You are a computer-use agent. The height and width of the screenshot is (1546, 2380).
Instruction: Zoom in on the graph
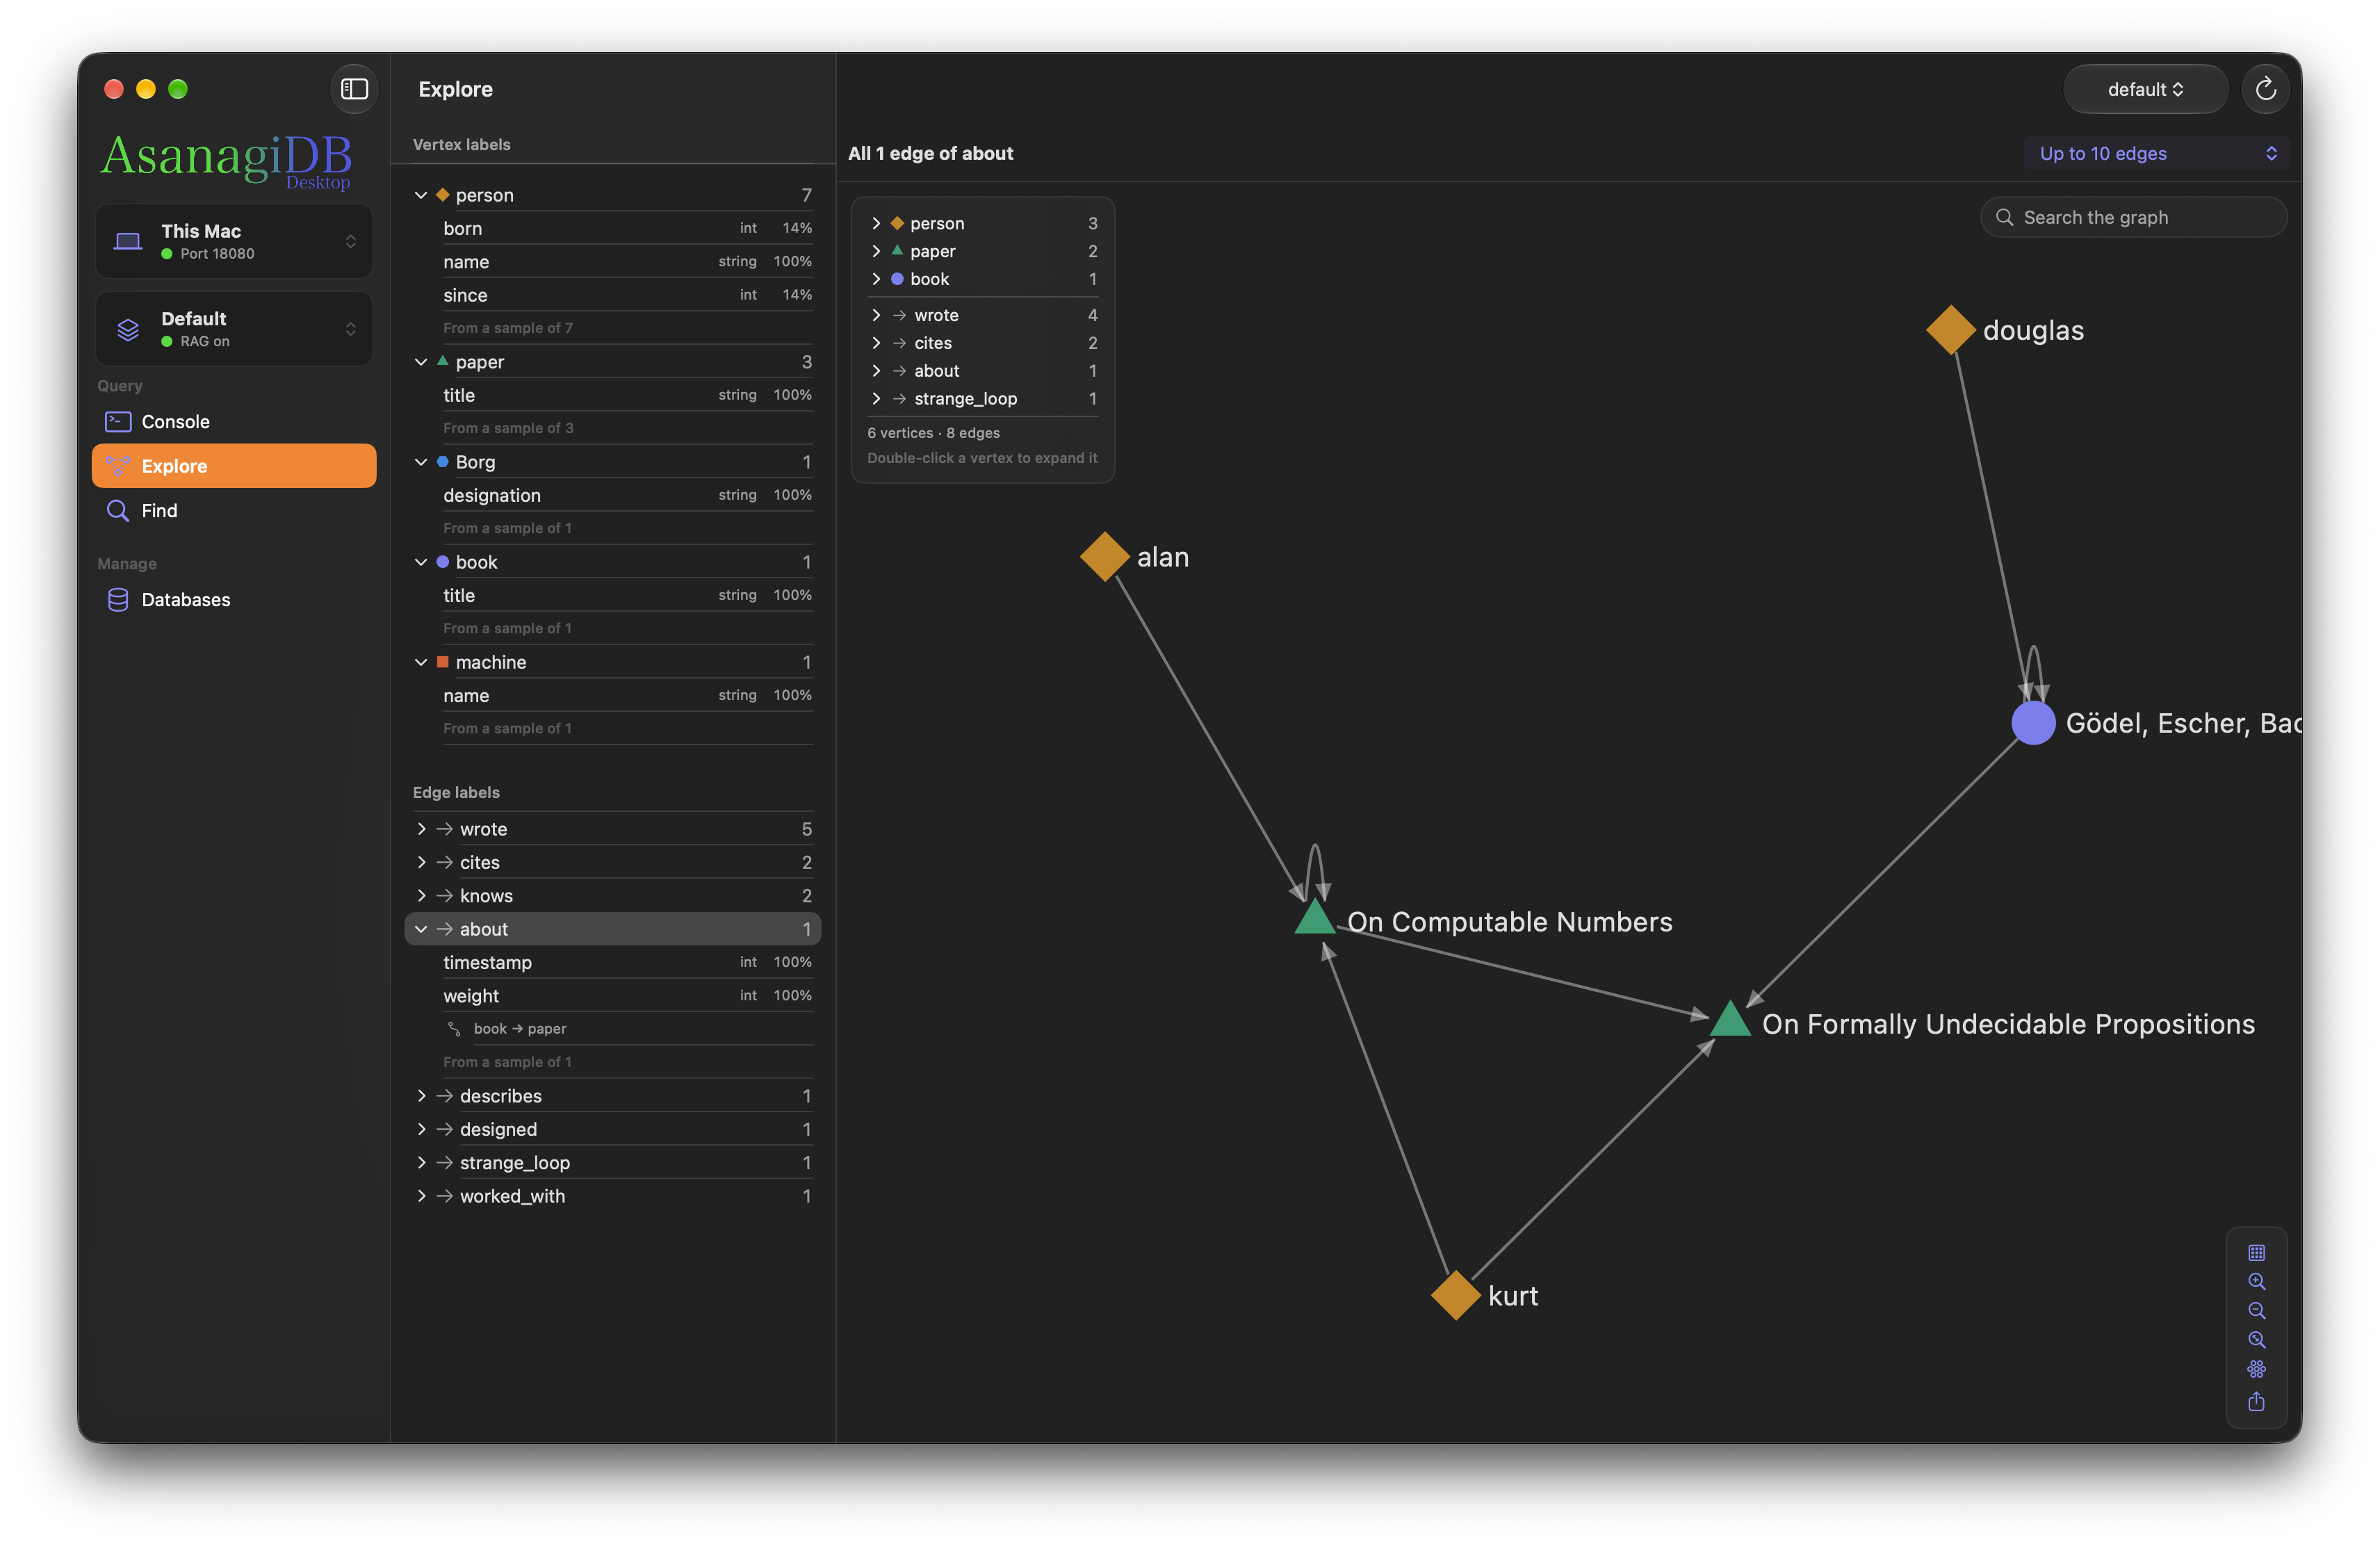2256,1282
